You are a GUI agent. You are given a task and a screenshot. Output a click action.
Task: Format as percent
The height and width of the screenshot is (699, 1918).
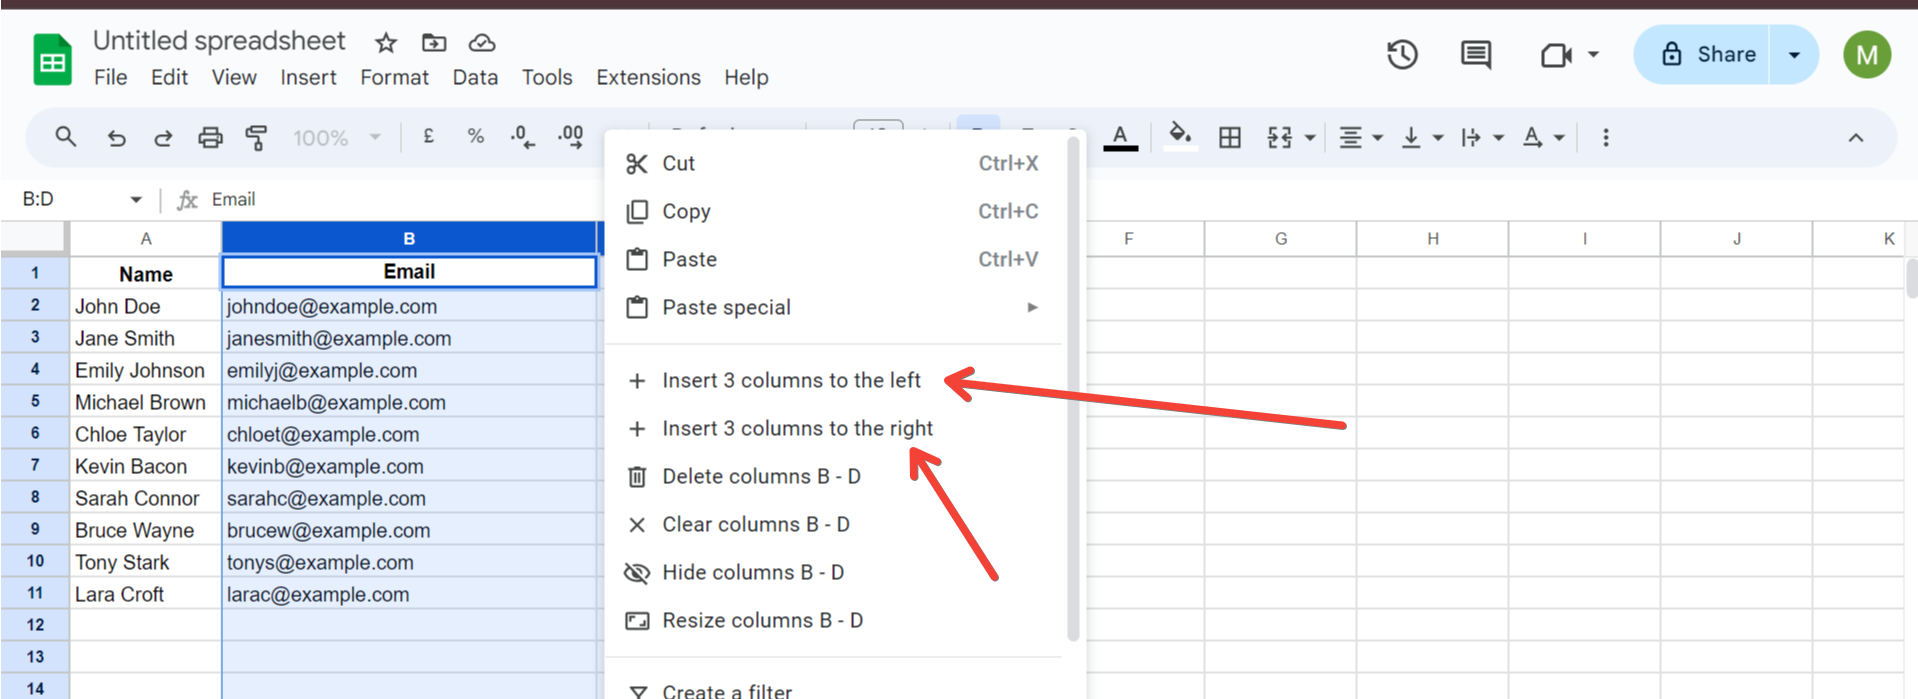coord(476,137)
